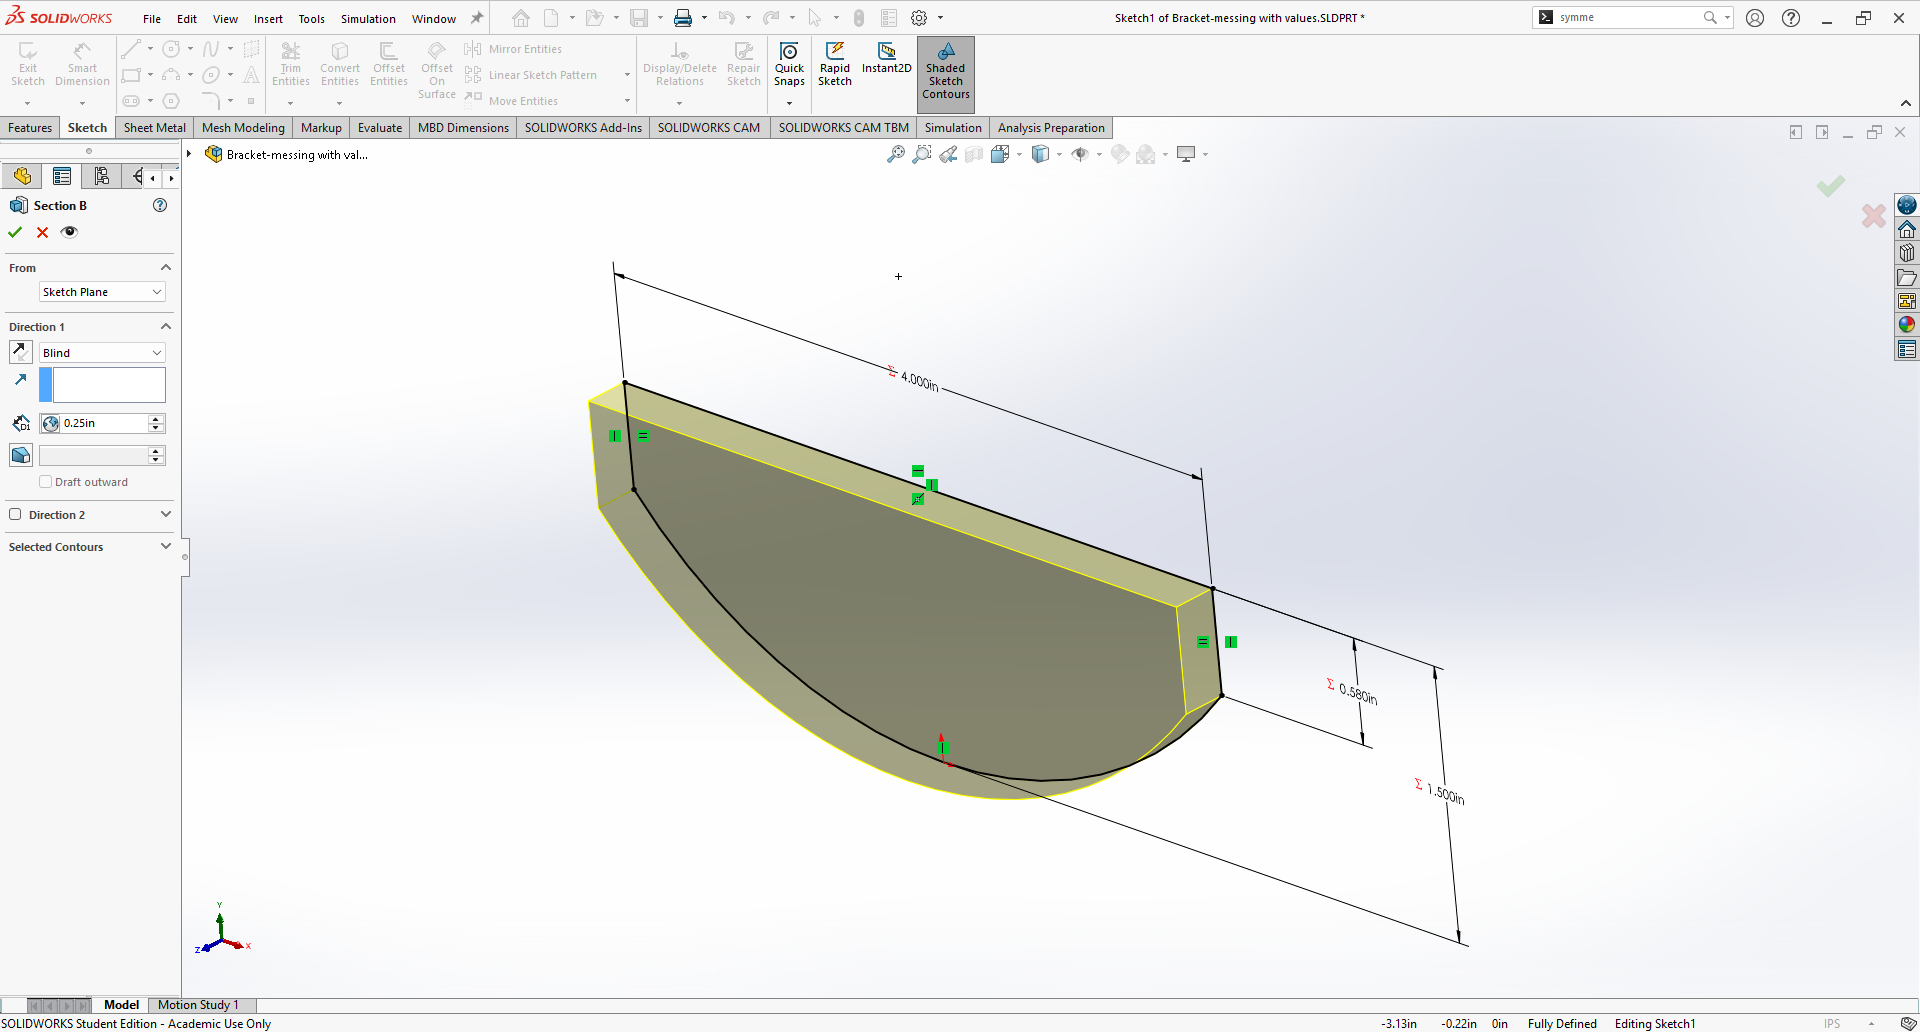Switch to the Sheet Metal tab
The width and height of the screenshot is (1920, 1032).
pos(155,128)
